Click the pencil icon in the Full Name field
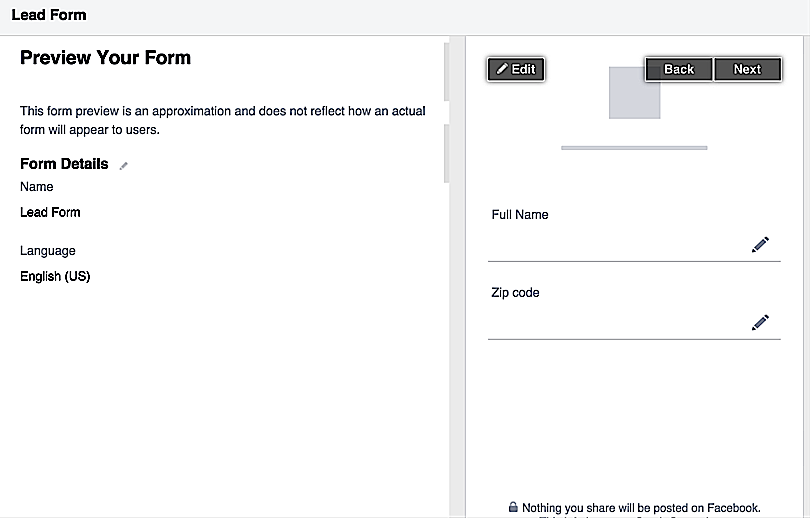 760,244
